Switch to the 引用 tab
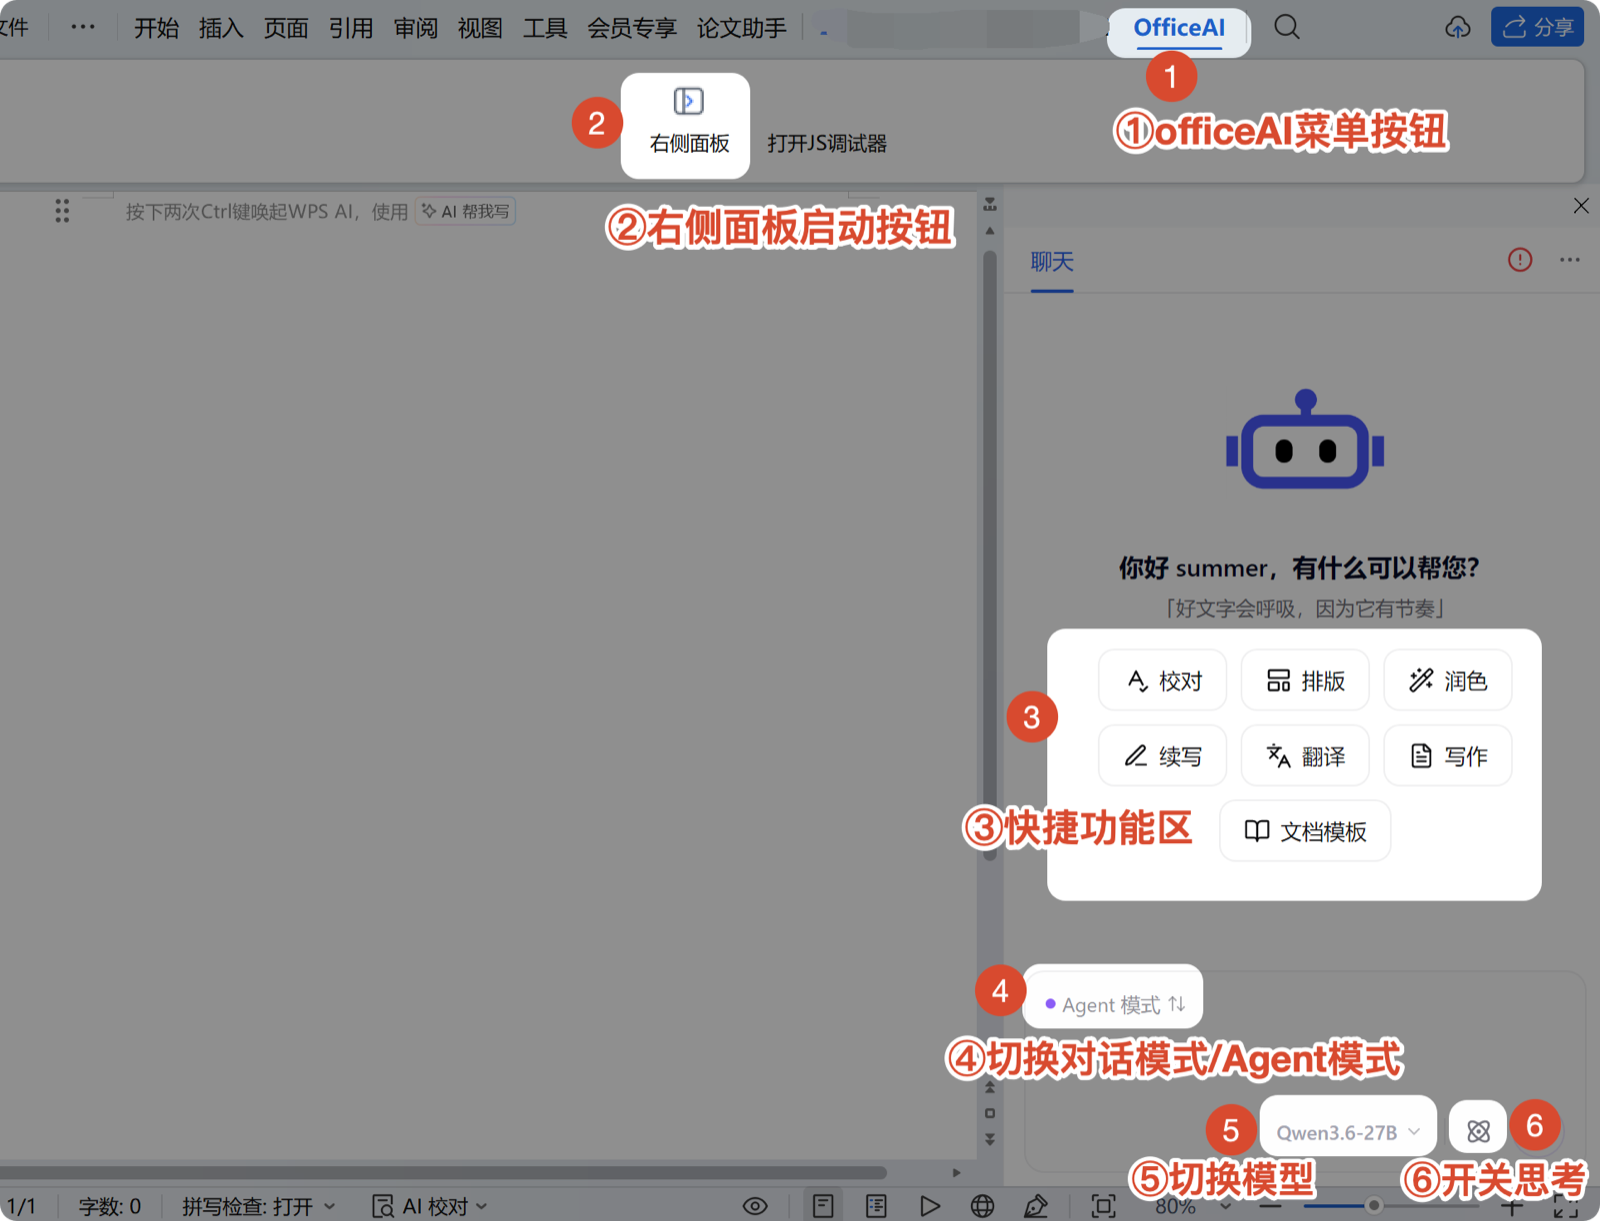Image resolution: width=1600 pixels, height=1221 pixels. coord(351,28)
